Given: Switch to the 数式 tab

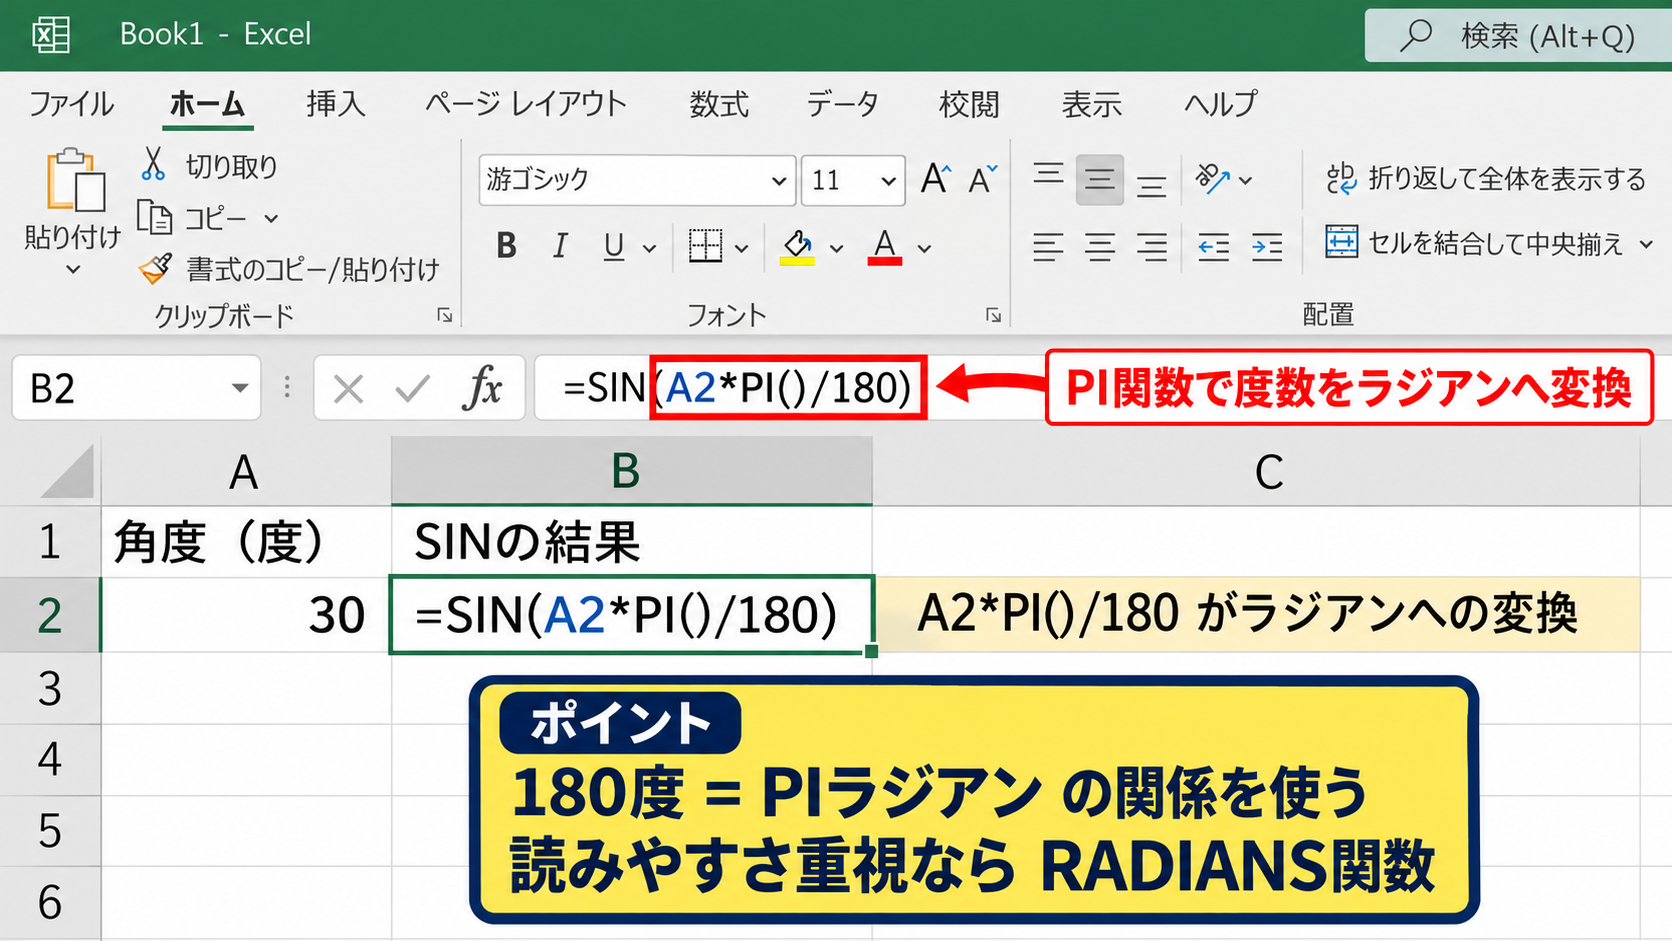Looking at the screenshot, I should point(719,104).
